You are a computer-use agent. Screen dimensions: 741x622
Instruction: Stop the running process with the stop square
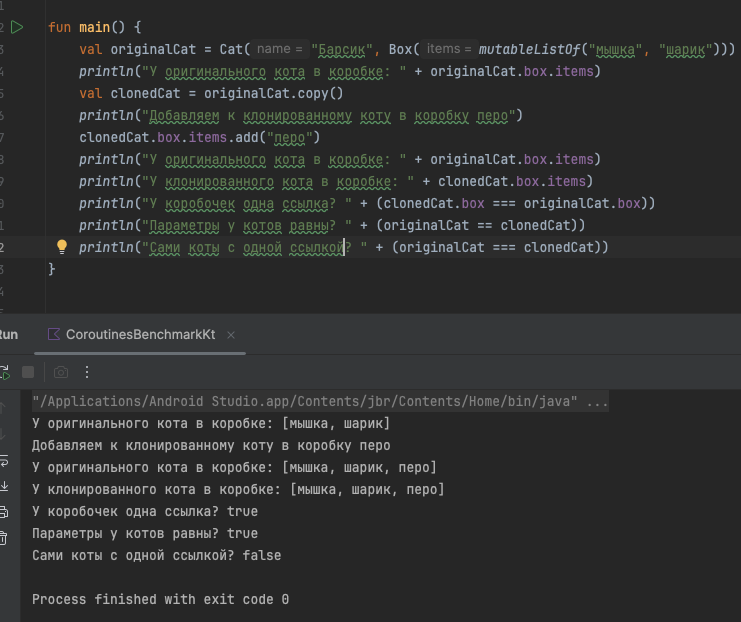tap(28, 372)
